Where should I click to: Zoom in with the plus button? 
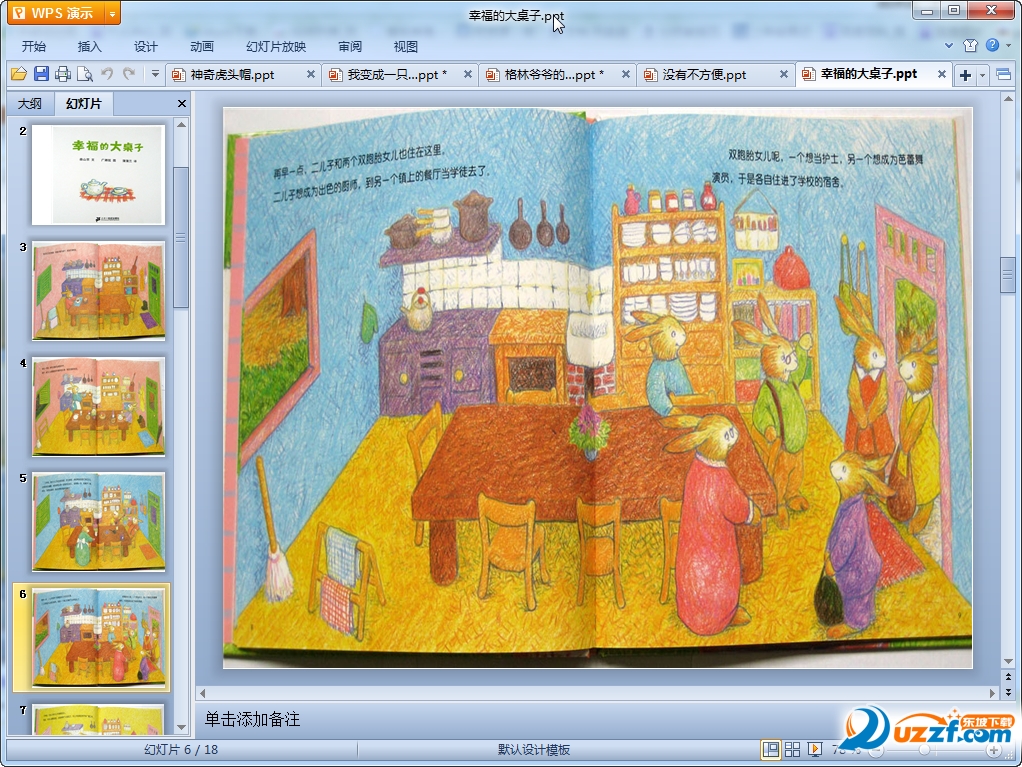pyautogui.click(x=993, y=751)
